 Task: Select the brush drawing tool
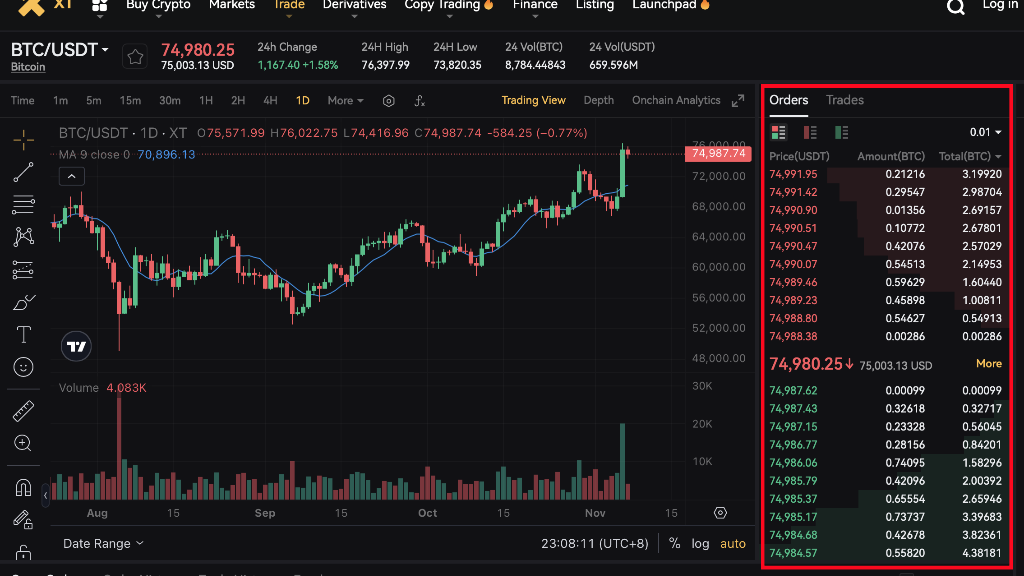point(24,302)
